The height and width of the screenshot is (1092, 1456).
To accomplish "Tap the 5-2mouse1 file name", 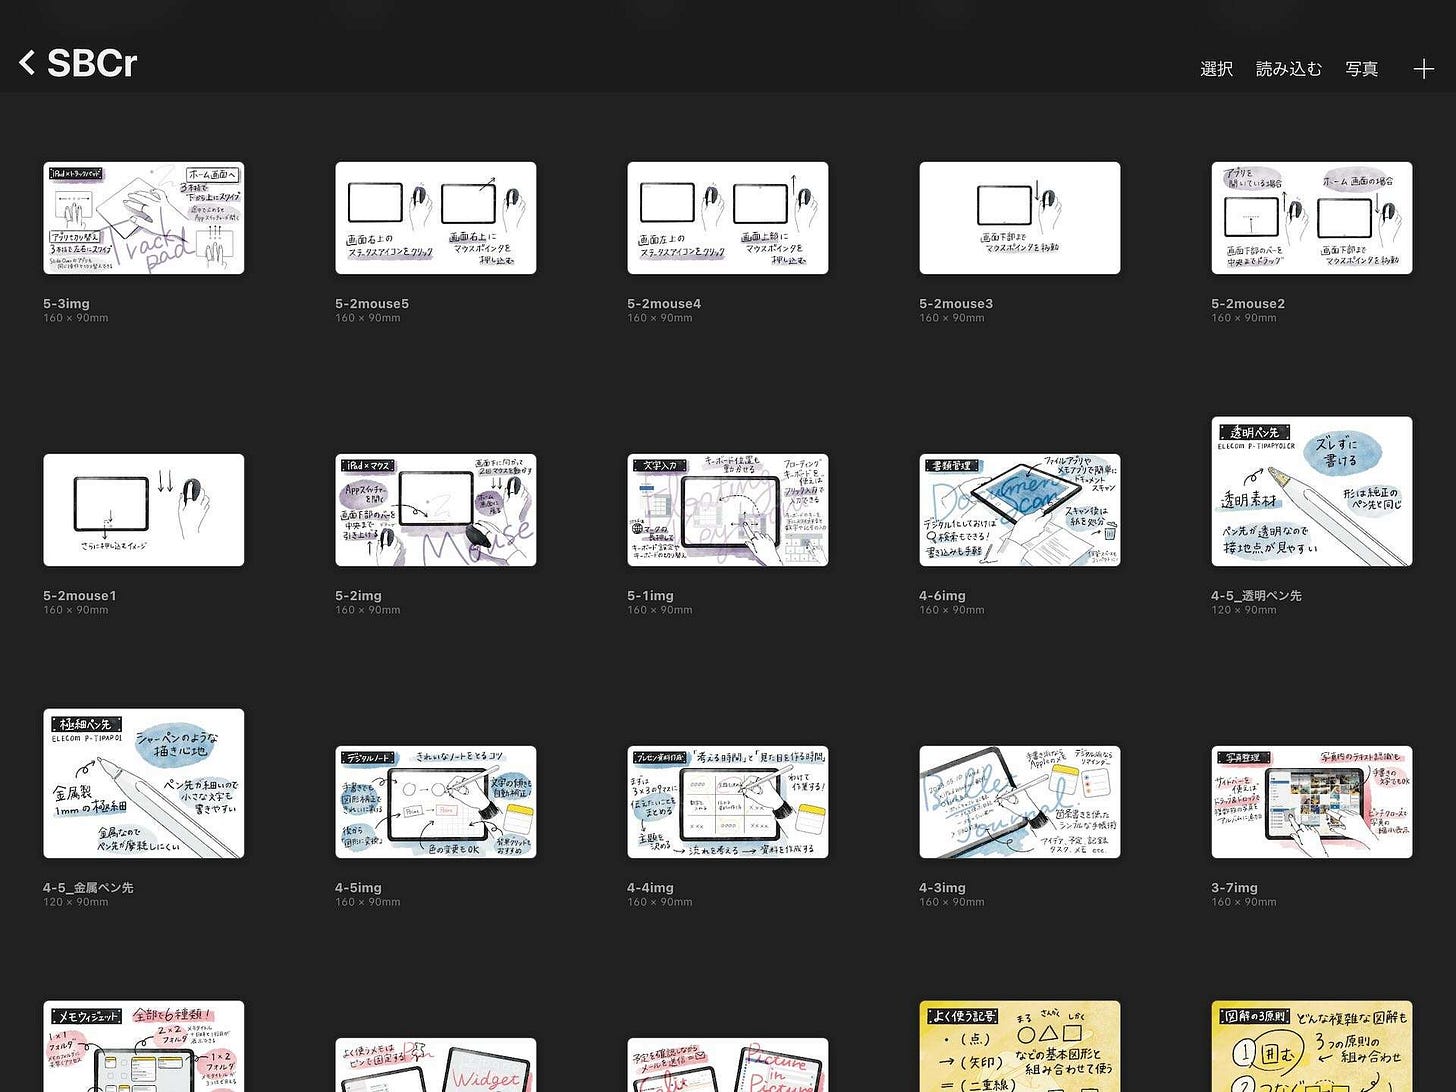I will tap(80, 595).
